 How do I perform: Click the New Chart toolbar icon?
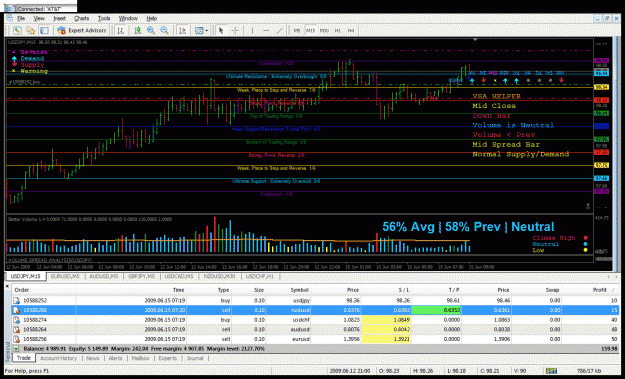[x=17, y=30]
